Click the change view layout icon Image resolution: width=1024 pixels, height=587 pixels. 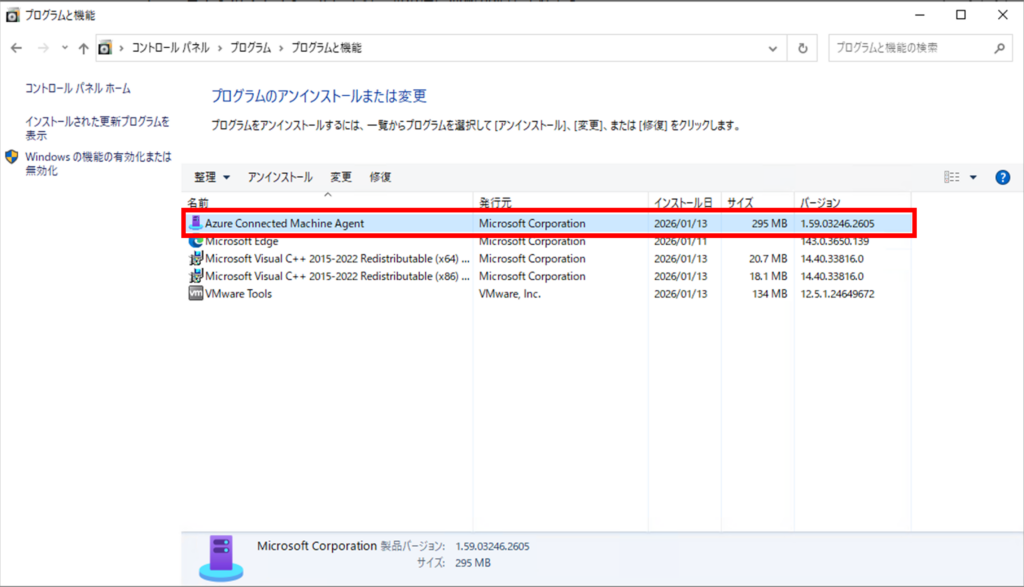[x=951, y=177]
